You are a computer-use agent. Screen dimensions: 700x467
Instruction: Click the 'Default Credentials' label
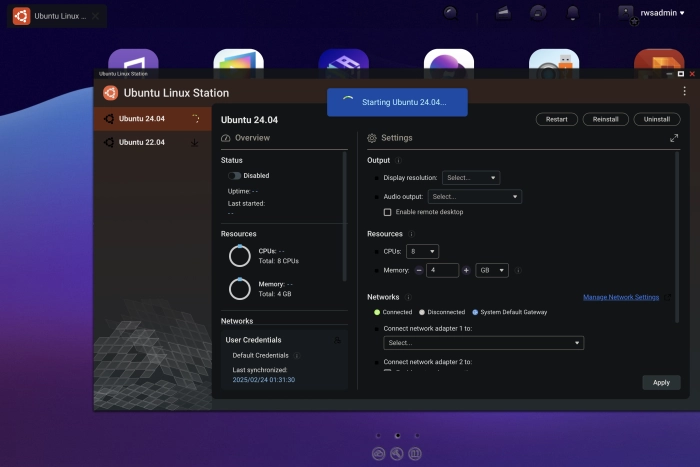260,356
